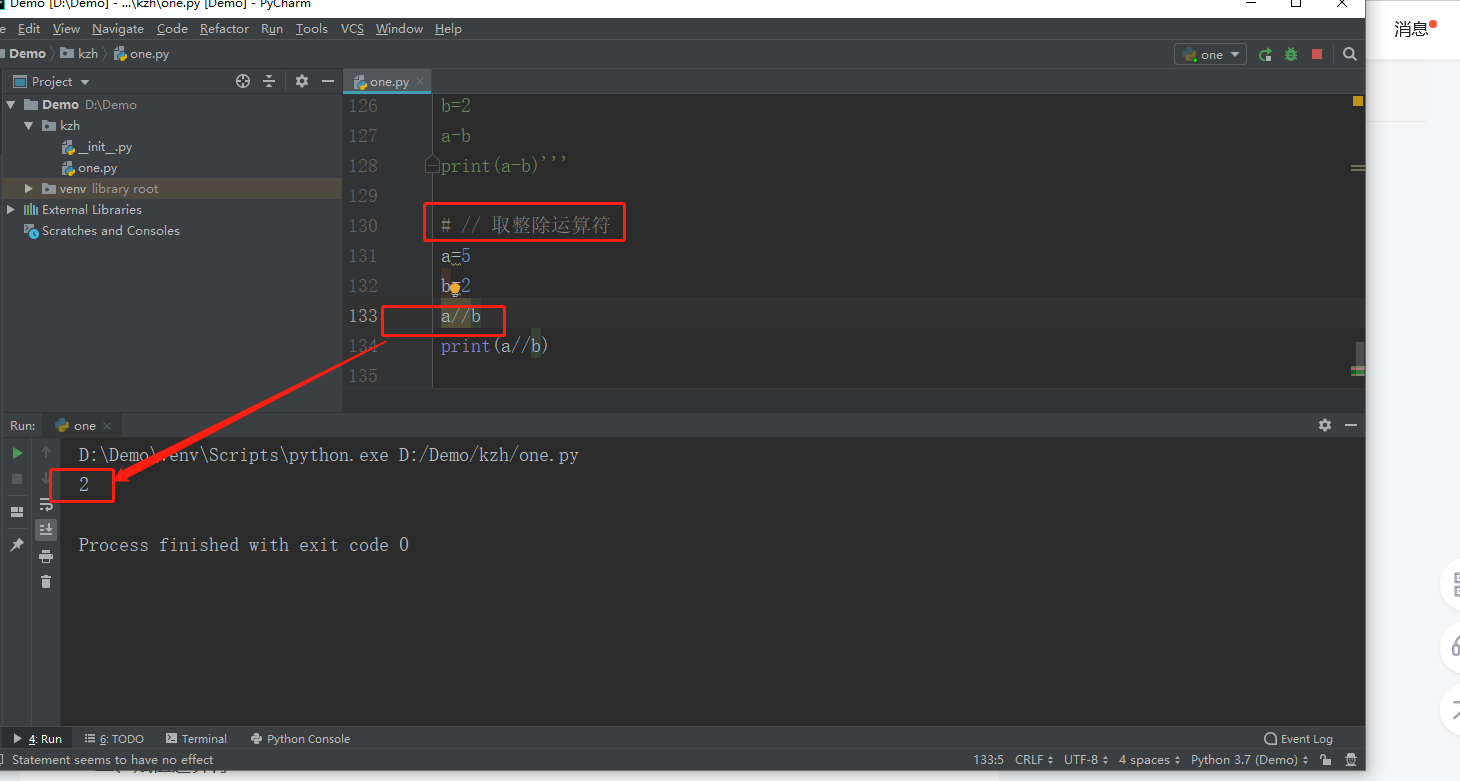Image resolution: width=1460 pixels, height=781 pixels.
Task: Switch to the Python Console tab
Action: coord(300,738)
